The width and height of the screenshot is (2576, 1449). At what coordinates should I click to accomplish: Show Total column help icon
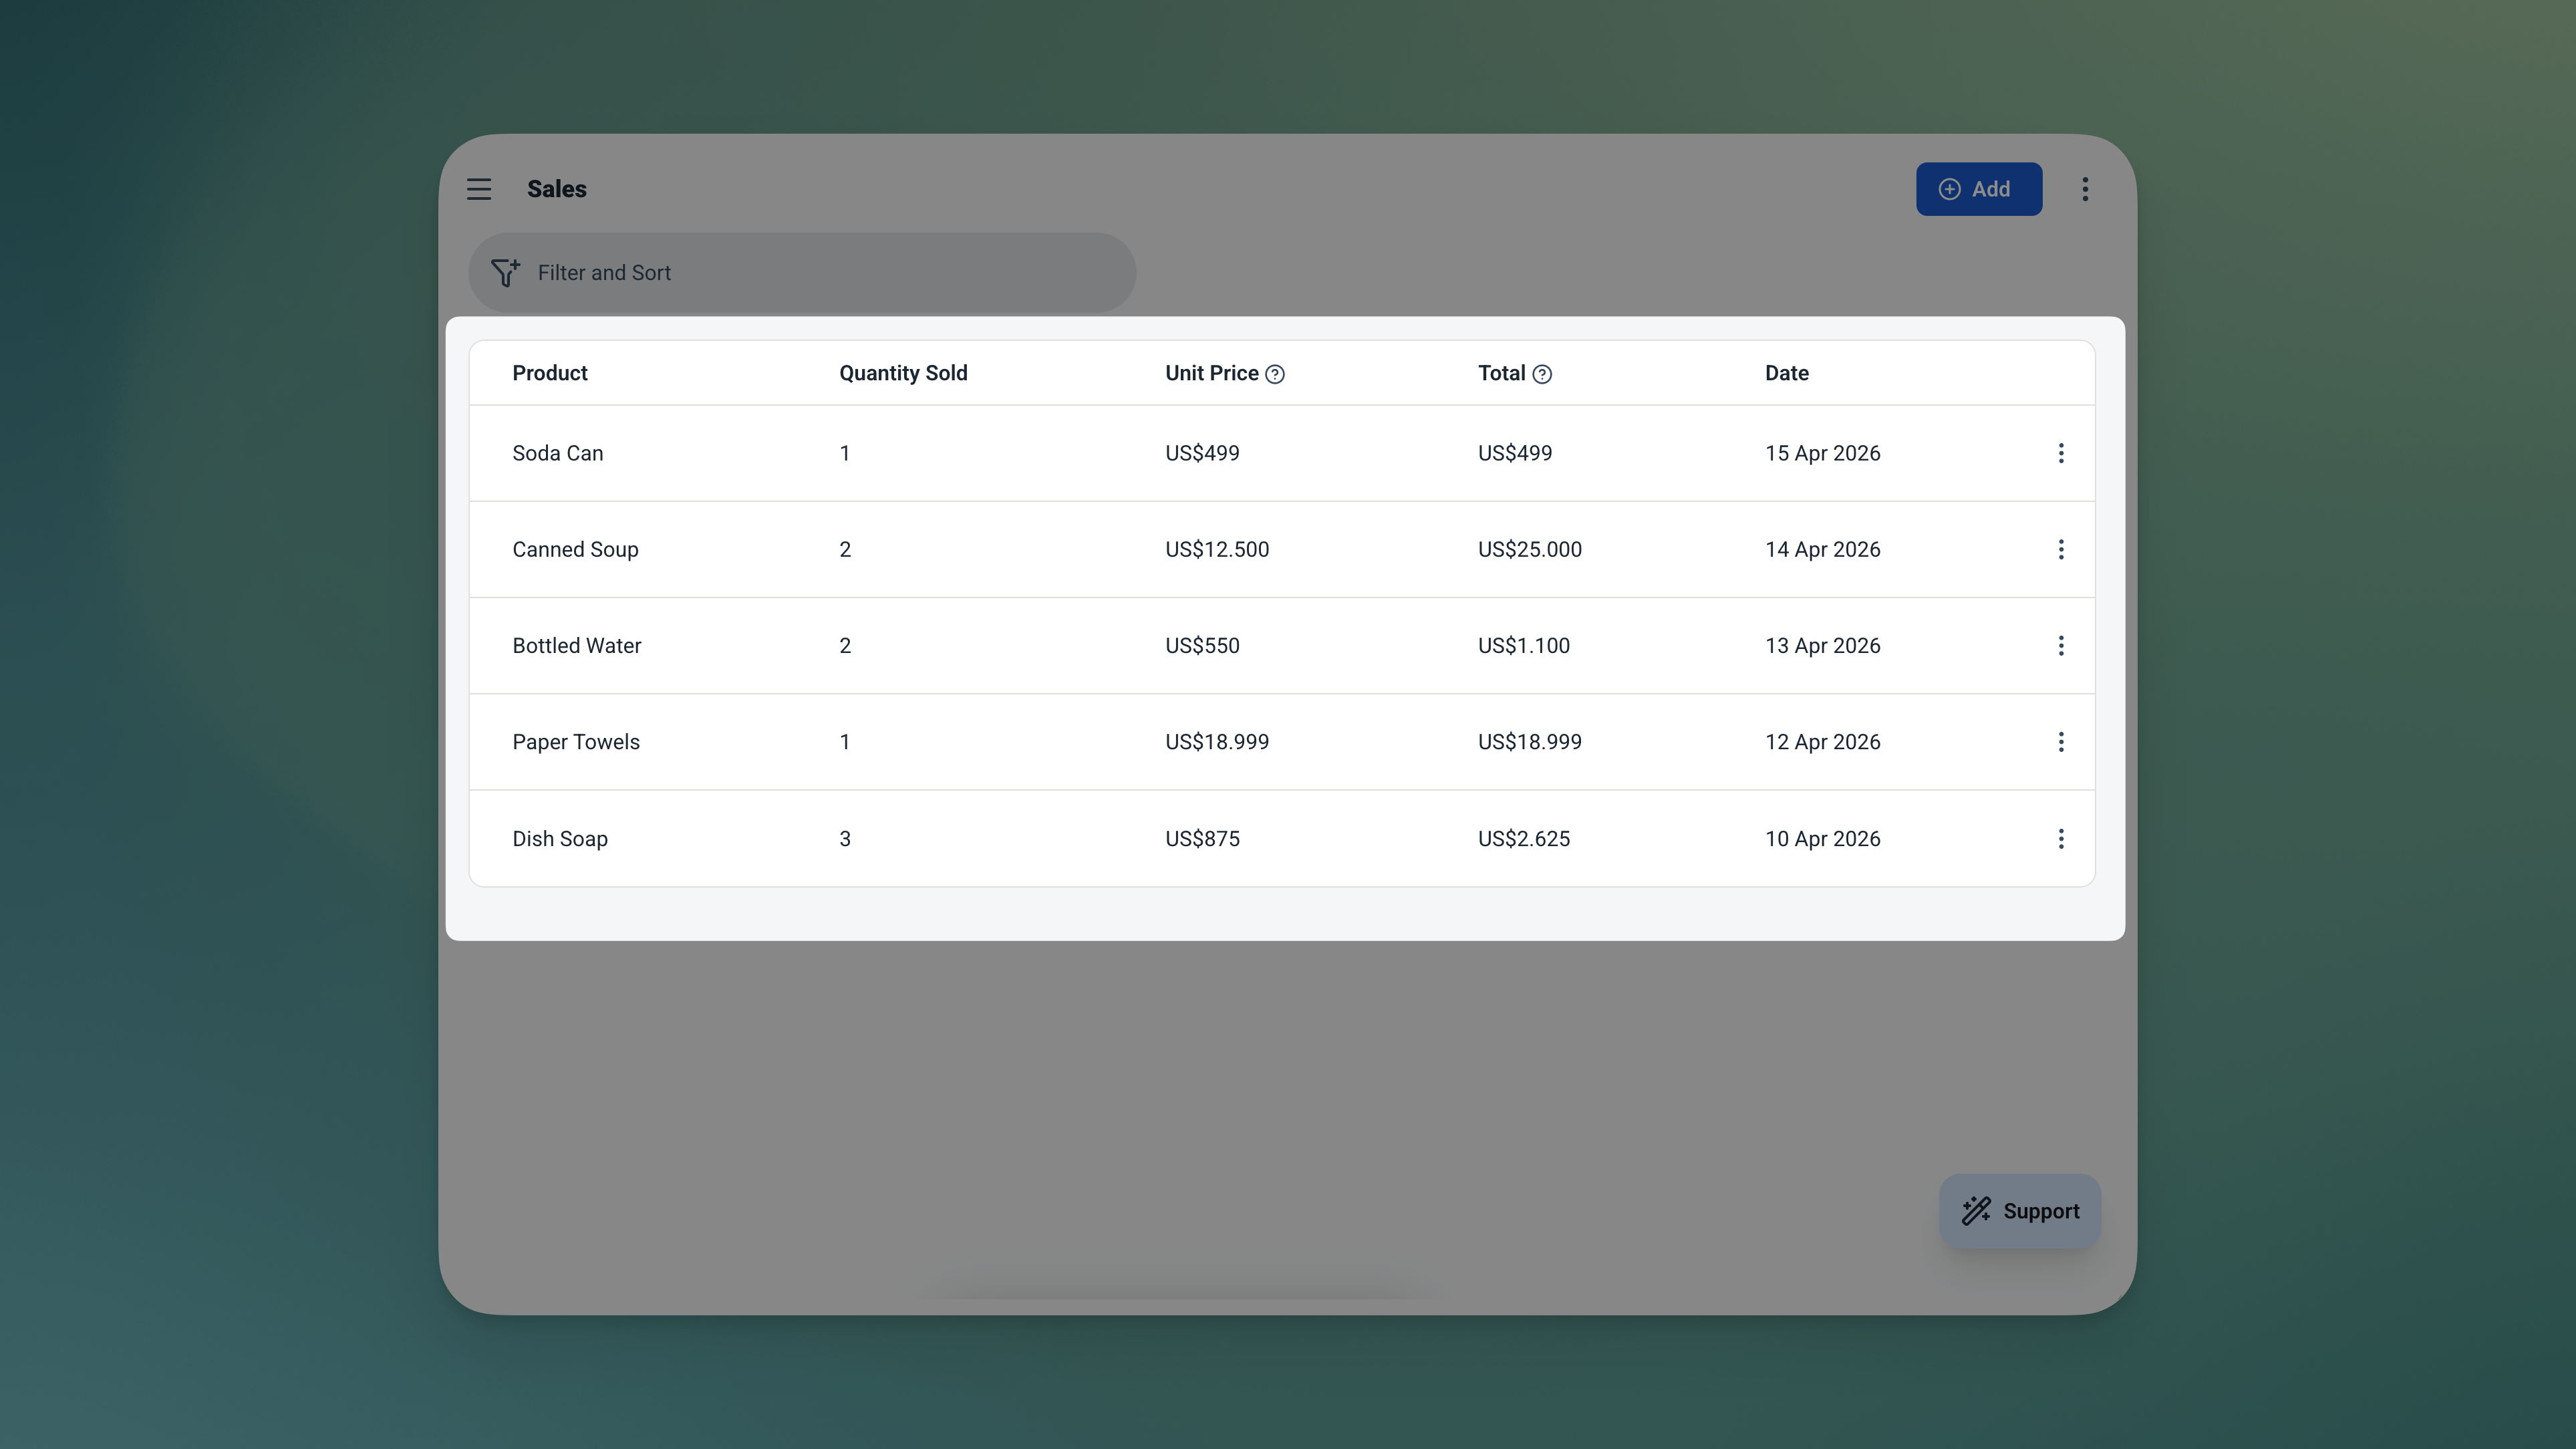pos(1542,374)
